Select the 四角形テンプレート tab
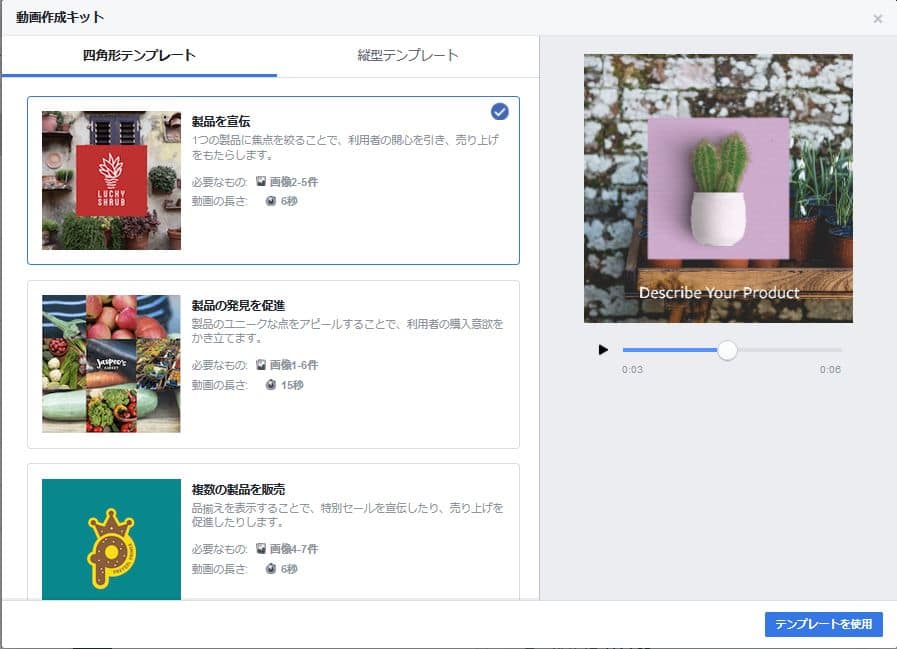The height and width of the screenshot is (649, 897). (139, 55)
